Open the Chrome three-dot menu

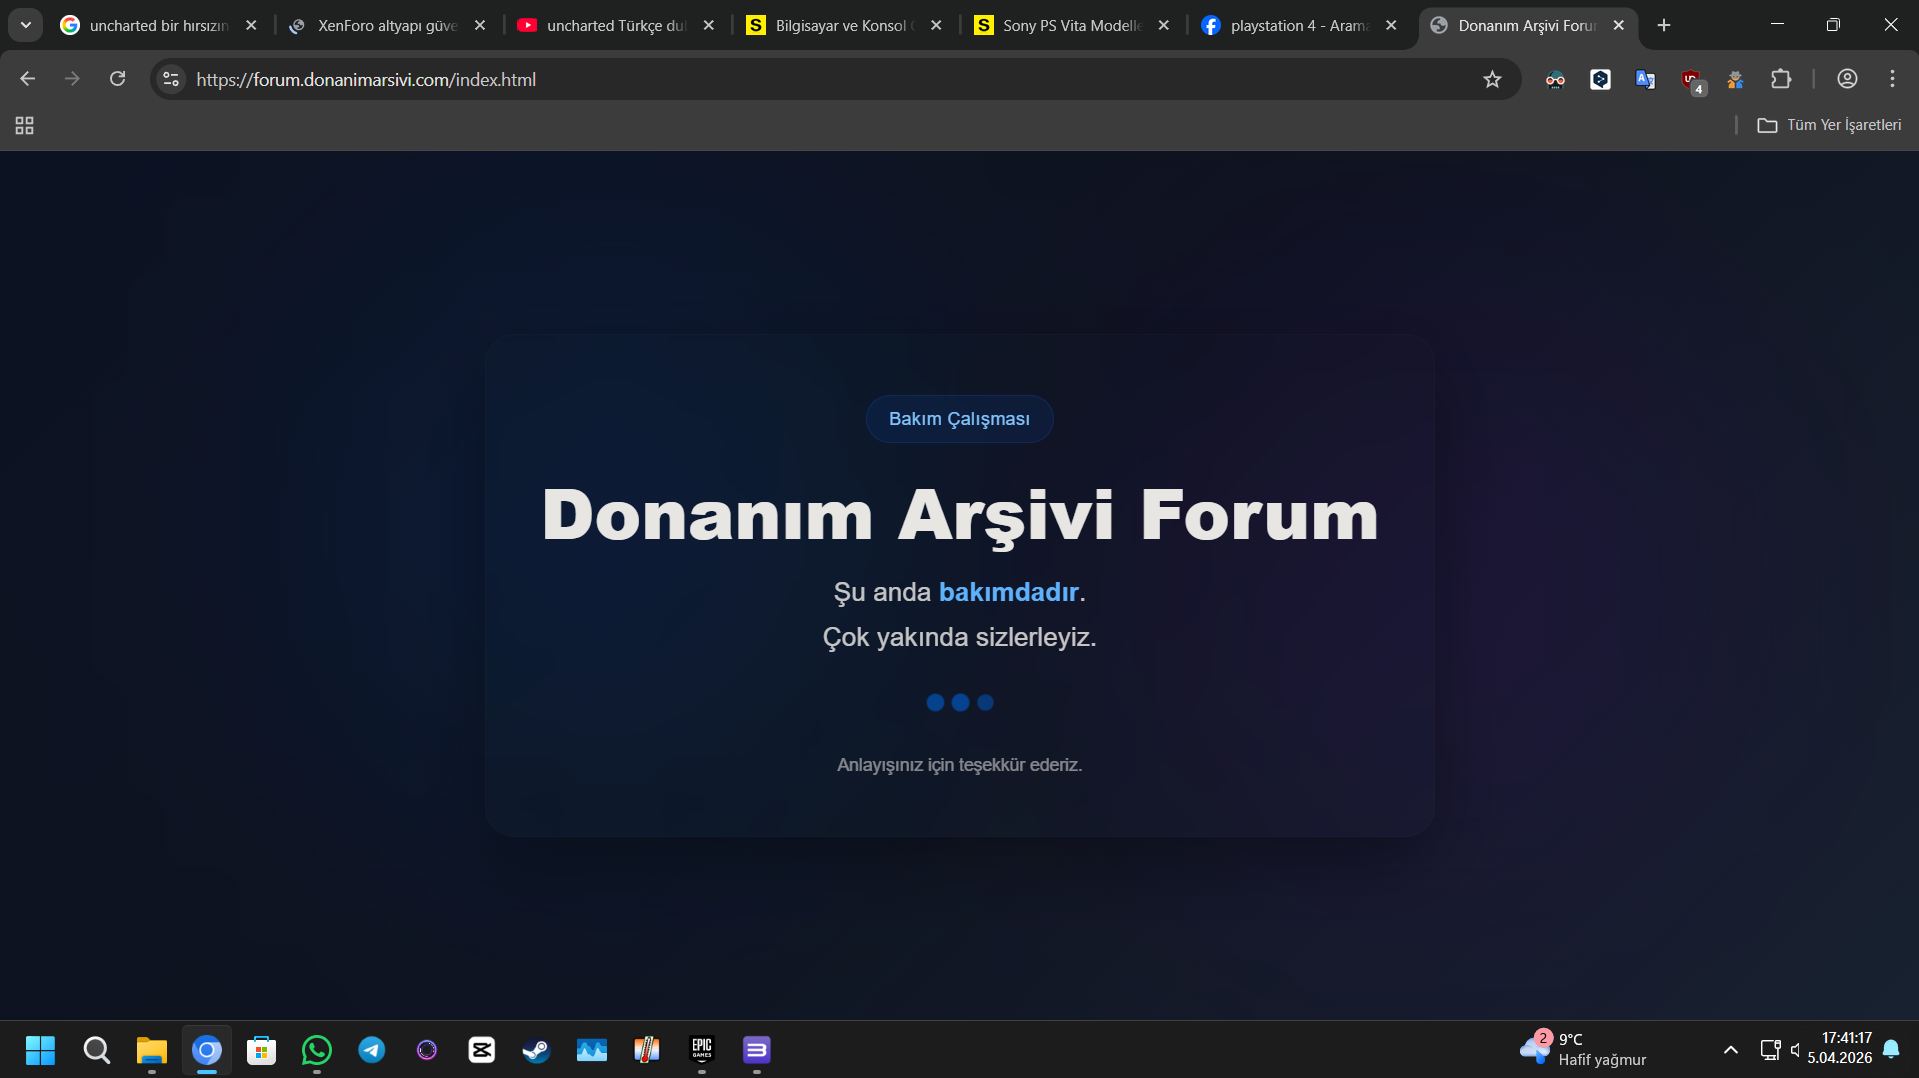click(x=1892, y=79)
